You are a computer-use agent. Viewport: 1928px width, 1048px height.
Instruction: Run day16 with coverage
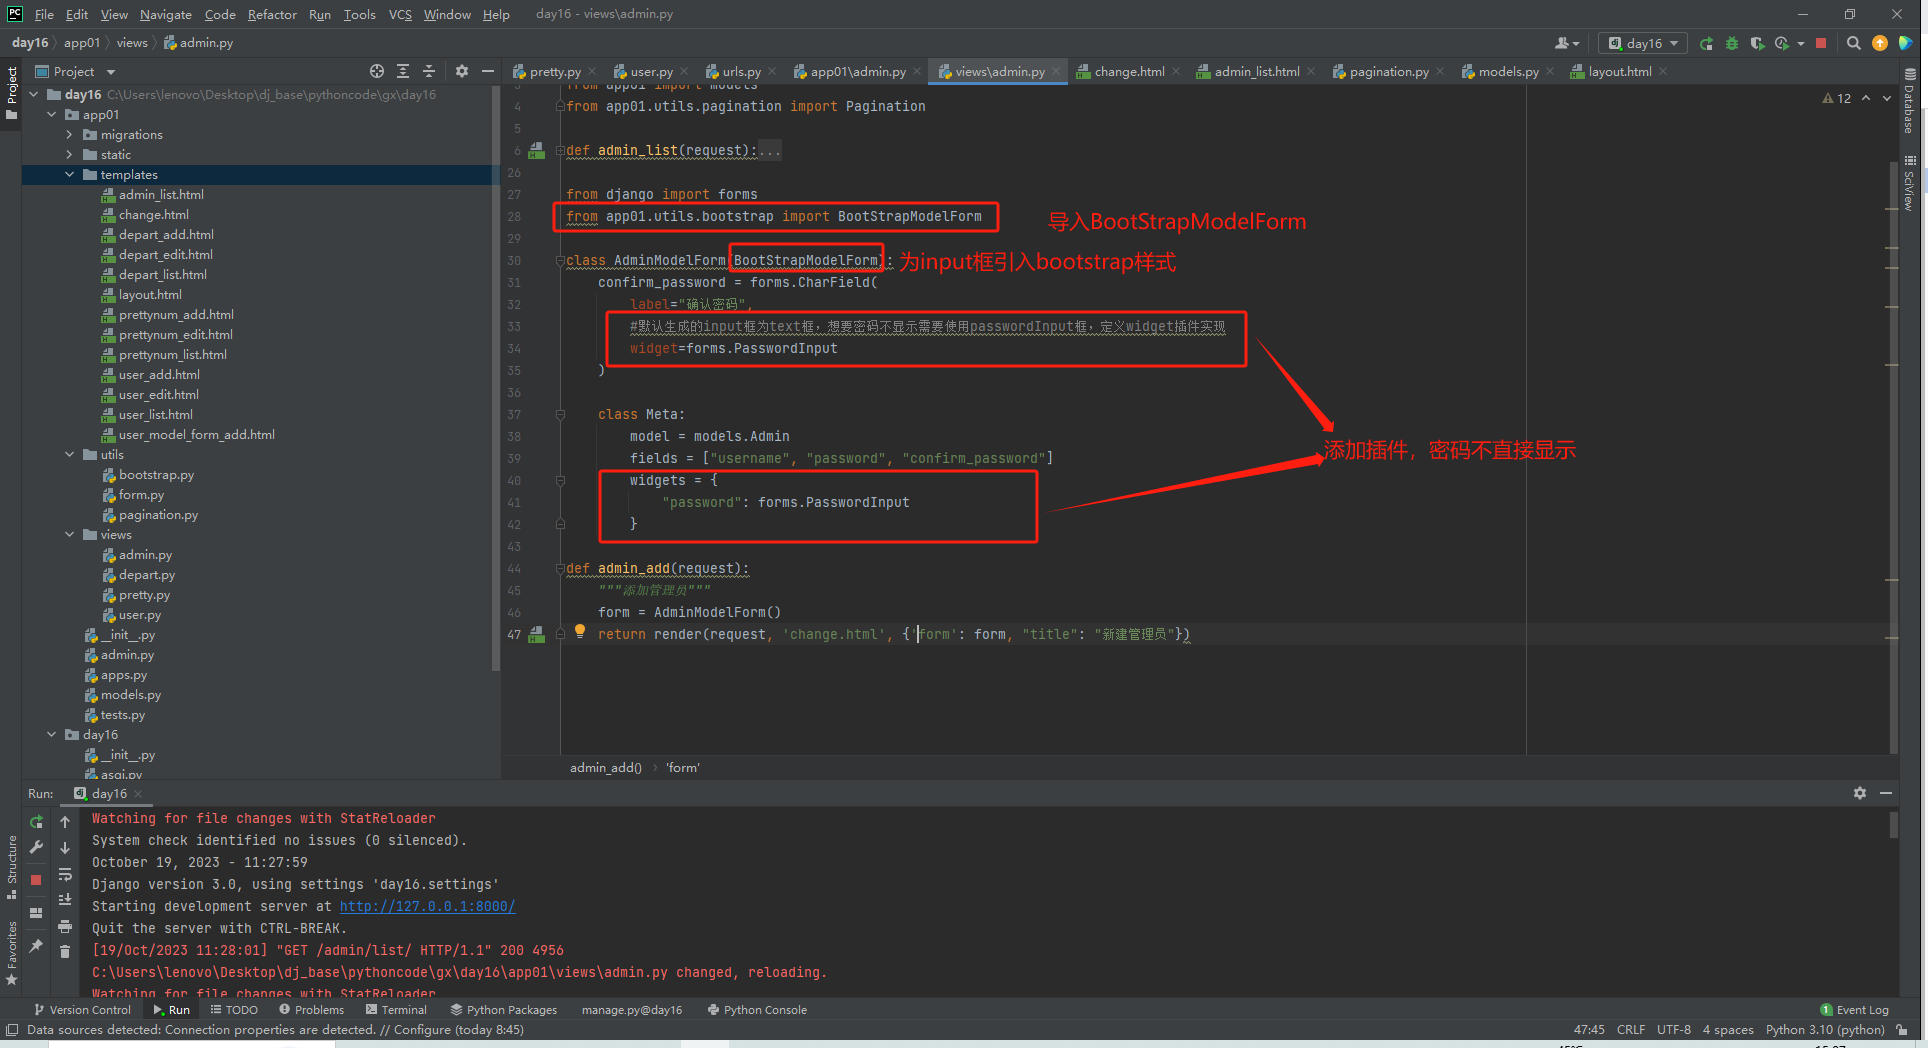click(x=1757, y=44)
